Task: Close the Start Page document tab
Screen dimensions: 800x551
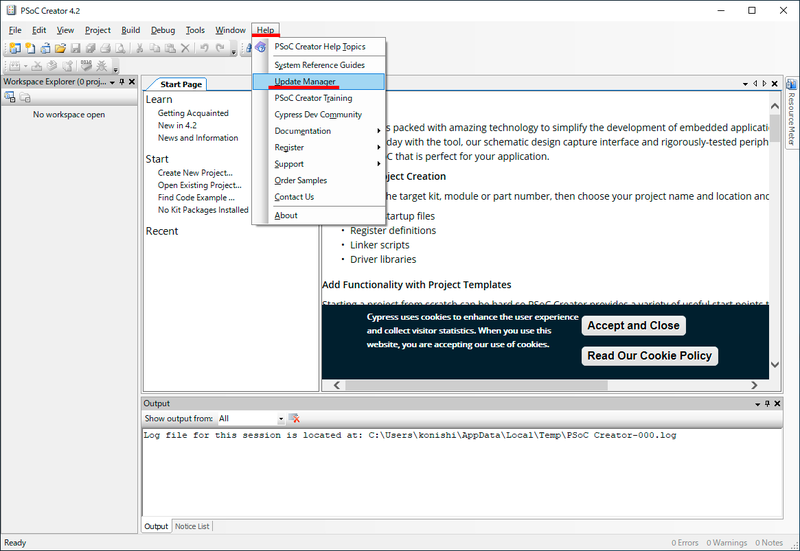Action: pyautogui.click(x=774, y=84)
